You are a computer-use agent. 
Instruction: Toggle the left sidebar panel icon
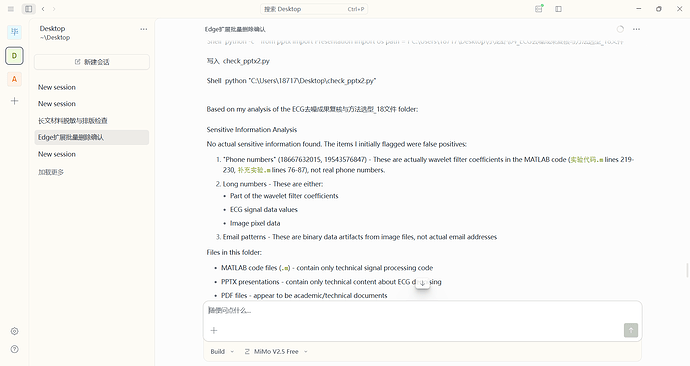[x=29, y=9]
